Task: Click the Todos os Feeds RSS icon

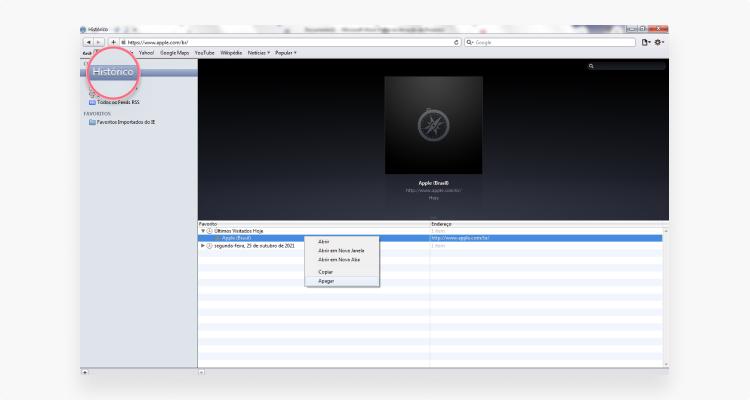Action: tap(92, 102)
